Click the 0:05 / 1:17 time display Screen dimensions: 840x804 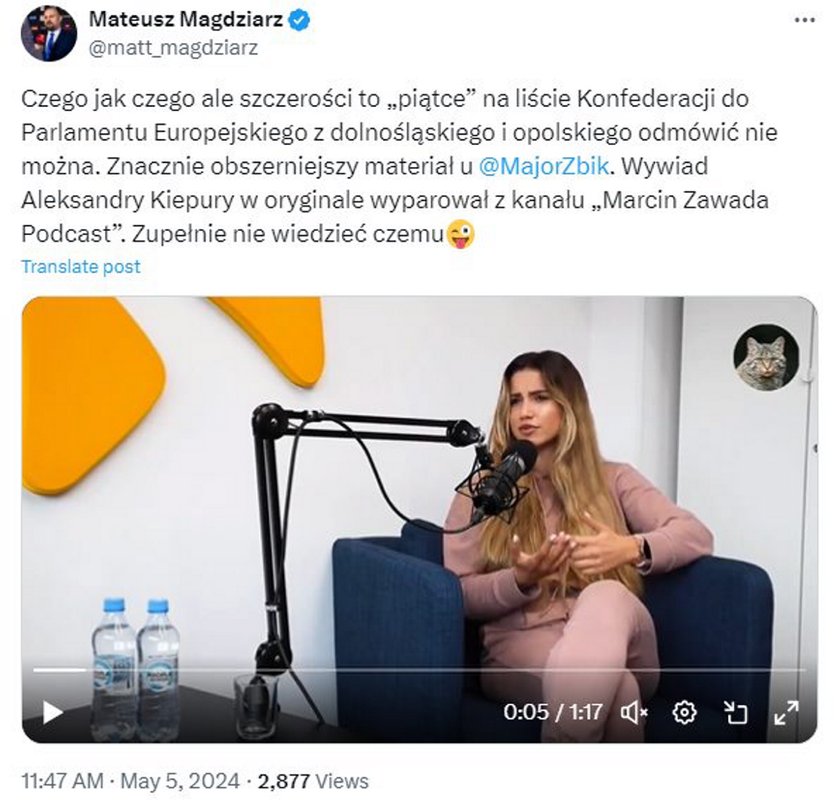(553, 712)
